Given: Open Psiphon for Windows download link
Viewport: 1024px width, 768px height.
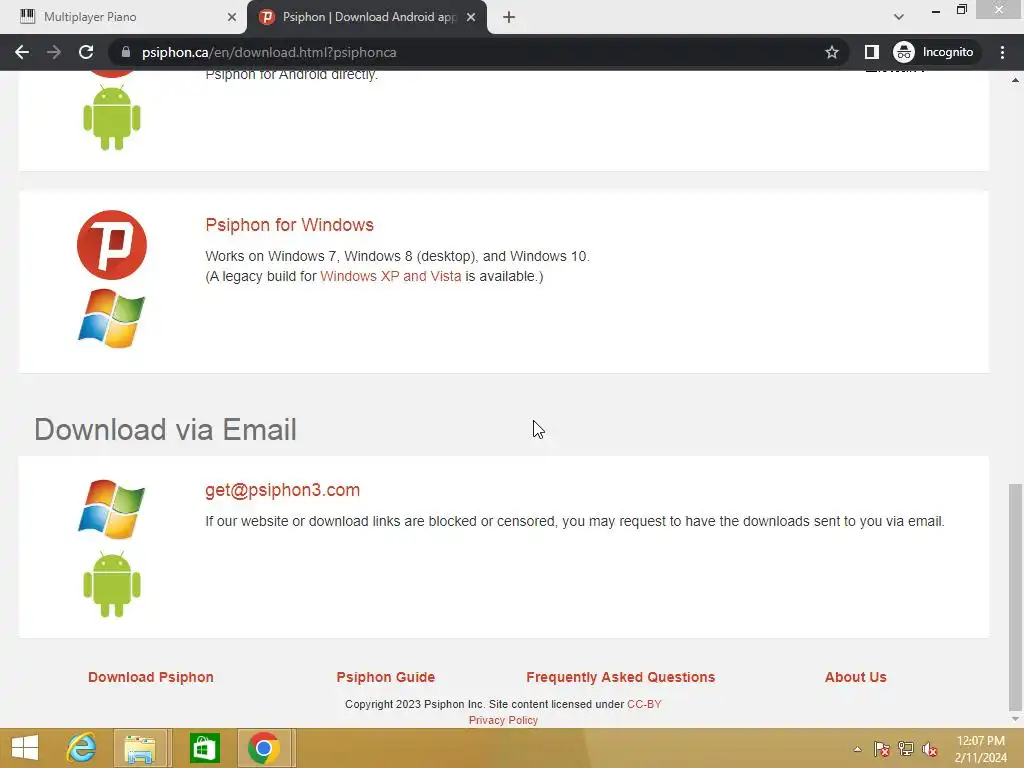Looking at the screenshot, I should coord(289,225).
